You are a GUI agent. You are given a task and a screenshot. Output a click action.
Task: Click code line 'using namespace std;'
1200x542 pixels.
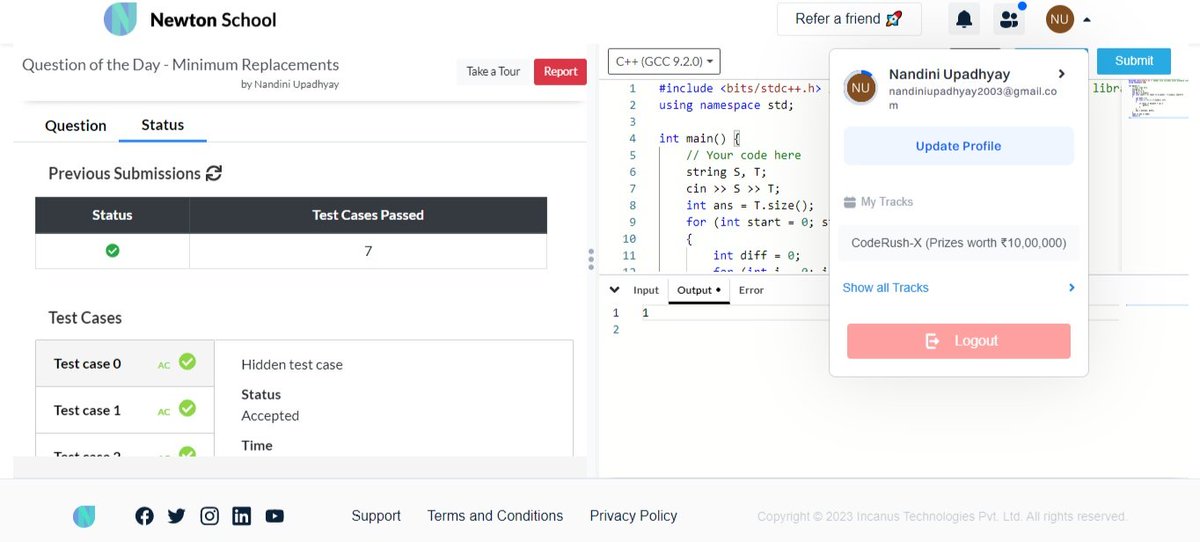click(x=726, y=105)
